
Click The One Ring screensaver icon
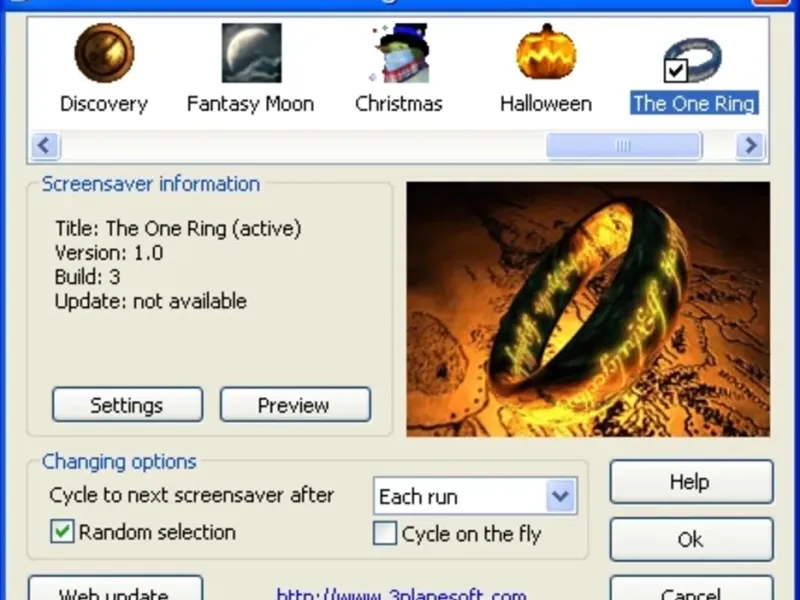pos(693,60)
